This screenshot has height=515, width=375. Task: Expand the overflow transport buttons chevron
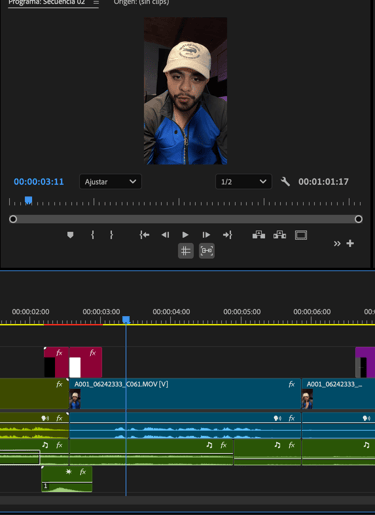[x=337, y=244]
